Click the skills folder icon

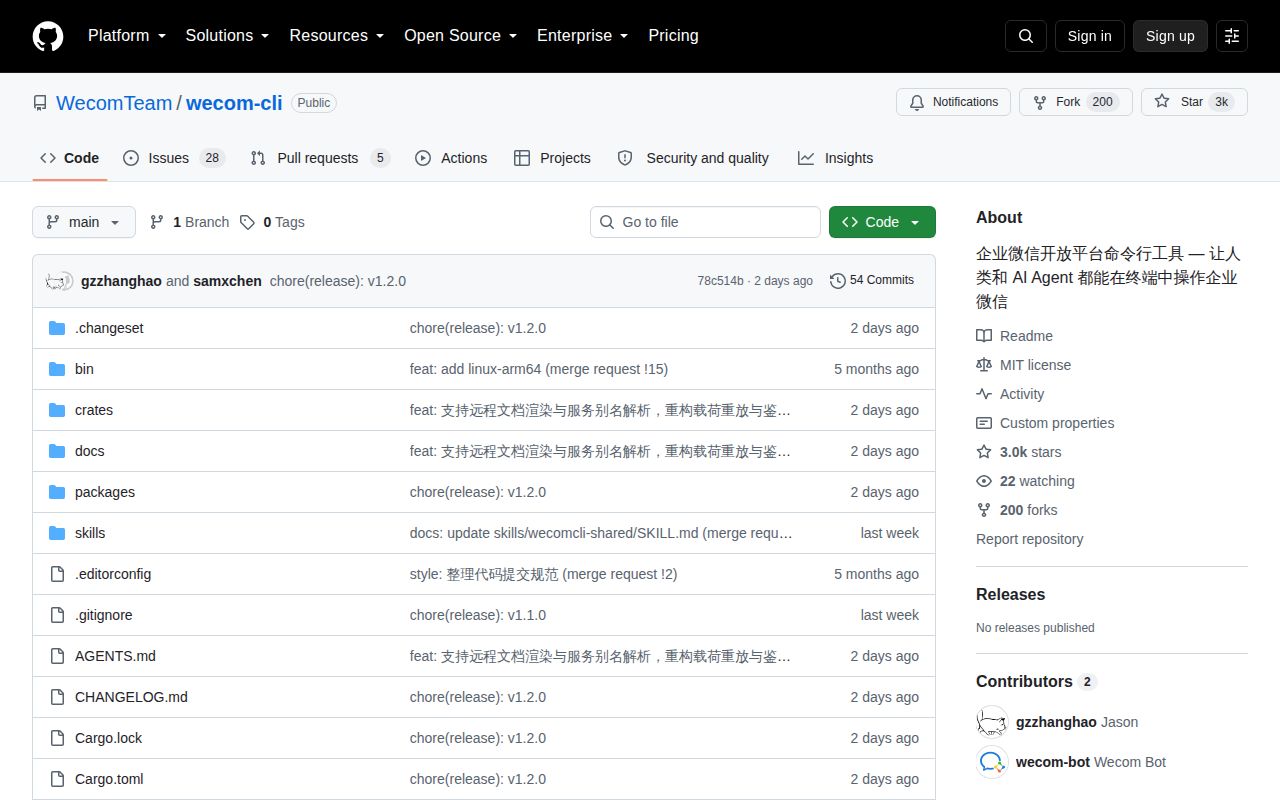(x=57, y=533)
